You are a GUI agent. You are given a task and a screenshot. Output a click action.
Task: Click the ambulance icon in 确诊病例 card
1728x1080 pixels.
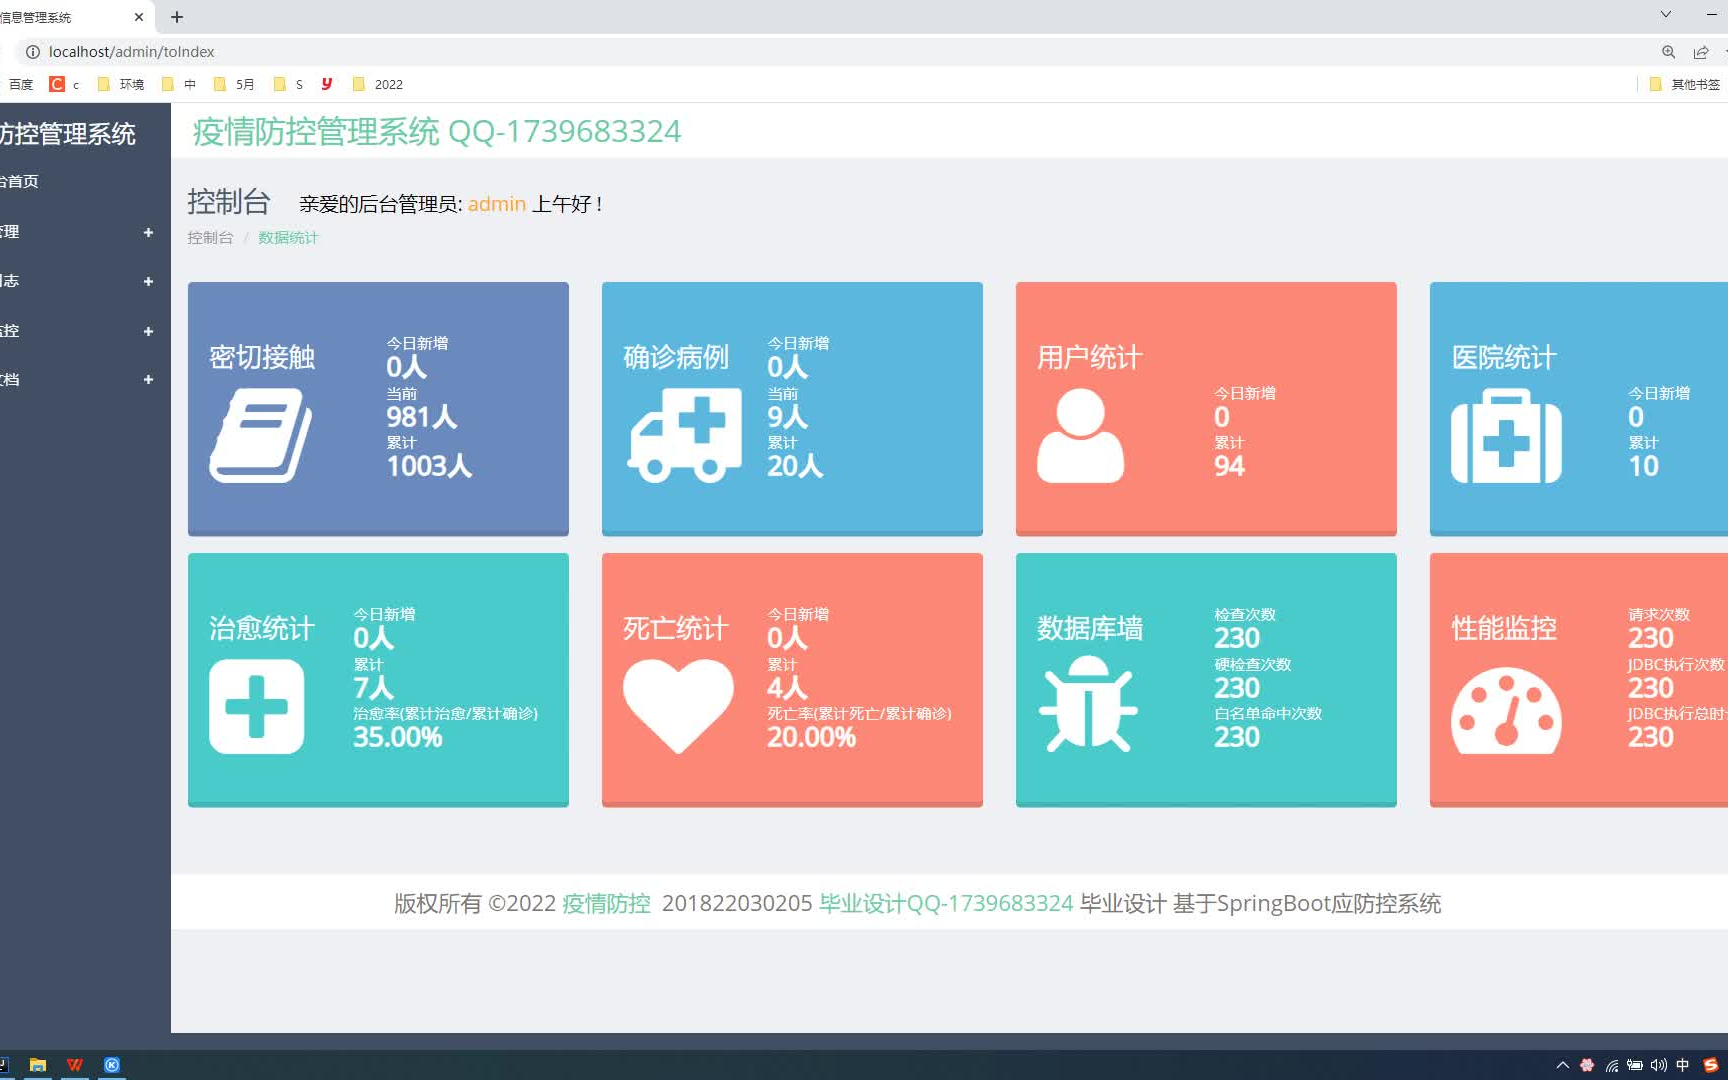coord(684,436)
